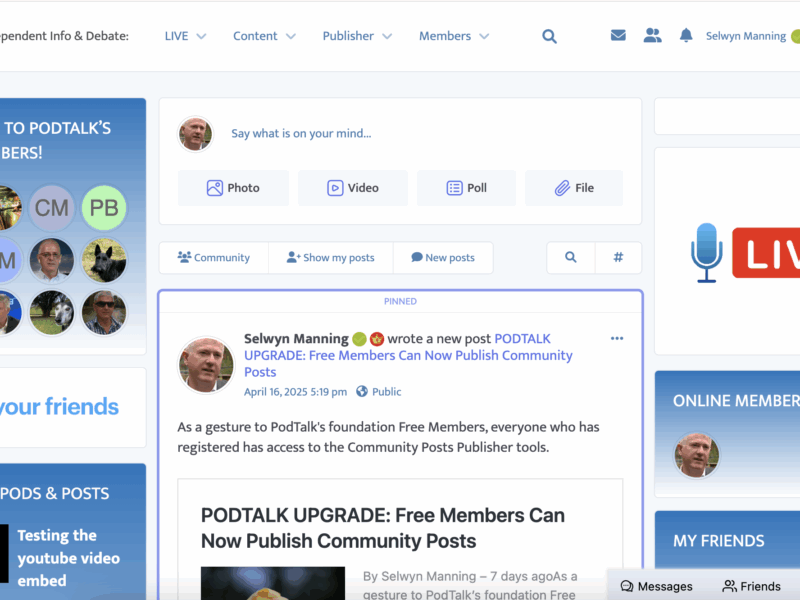The image size is (800, 600).
Task: Click the PB member avatar
Action: (104, 208)
